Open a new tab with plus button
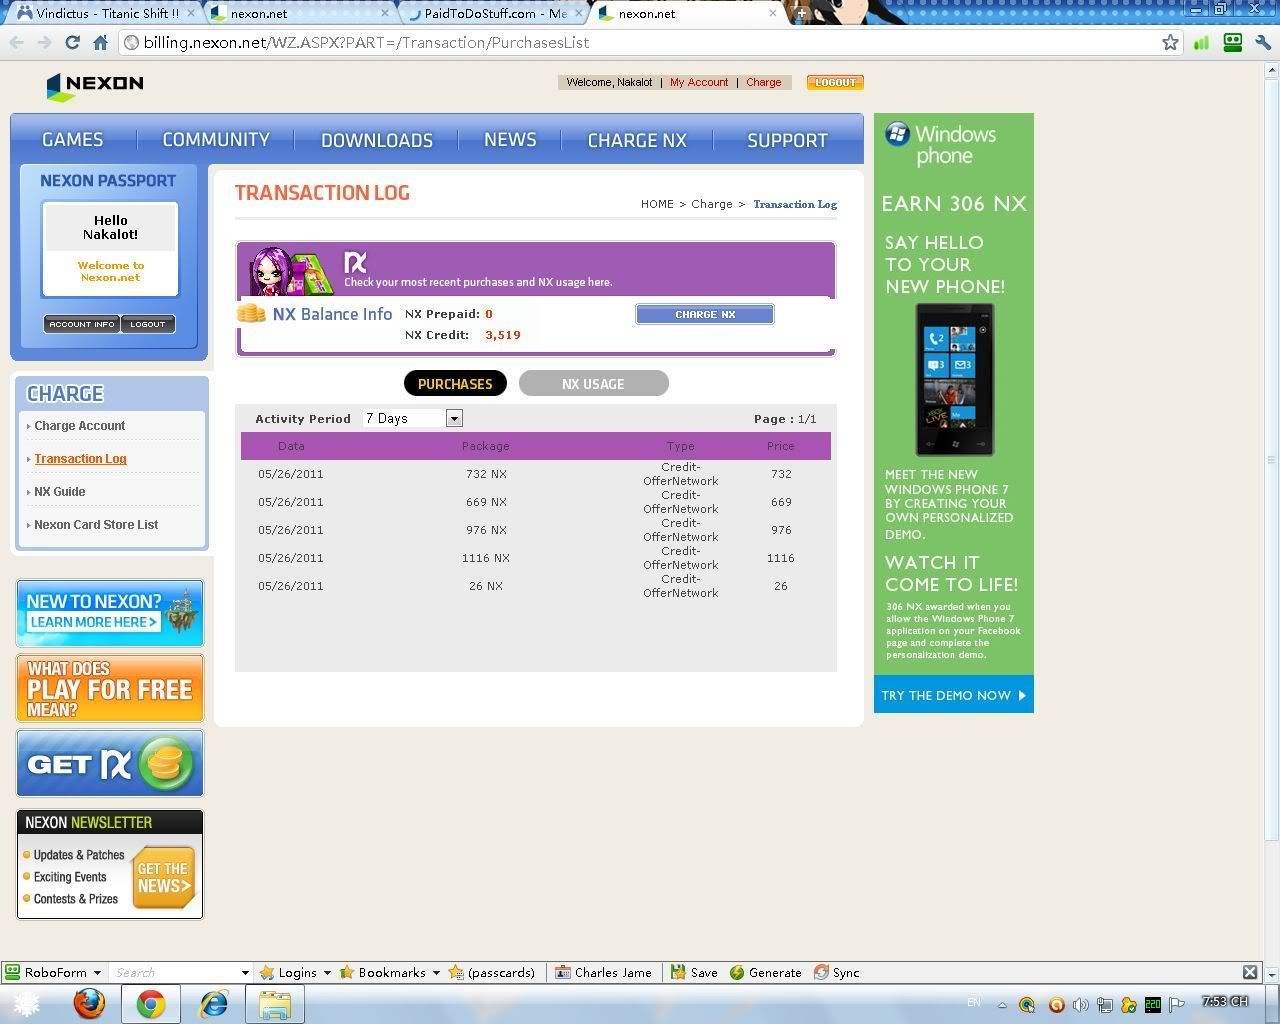1280x1024 pixels. (801, 13)
